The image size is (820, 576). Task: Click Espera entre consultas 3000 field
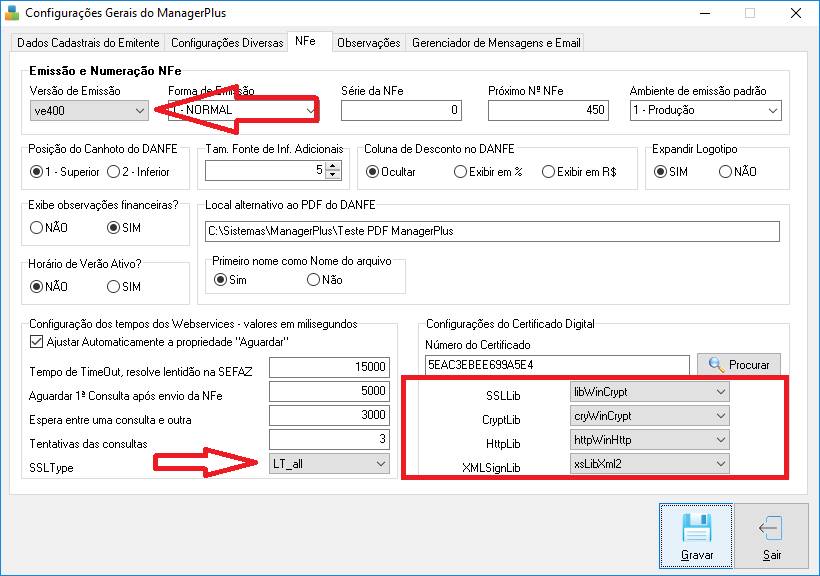click(x=329, y=415)
